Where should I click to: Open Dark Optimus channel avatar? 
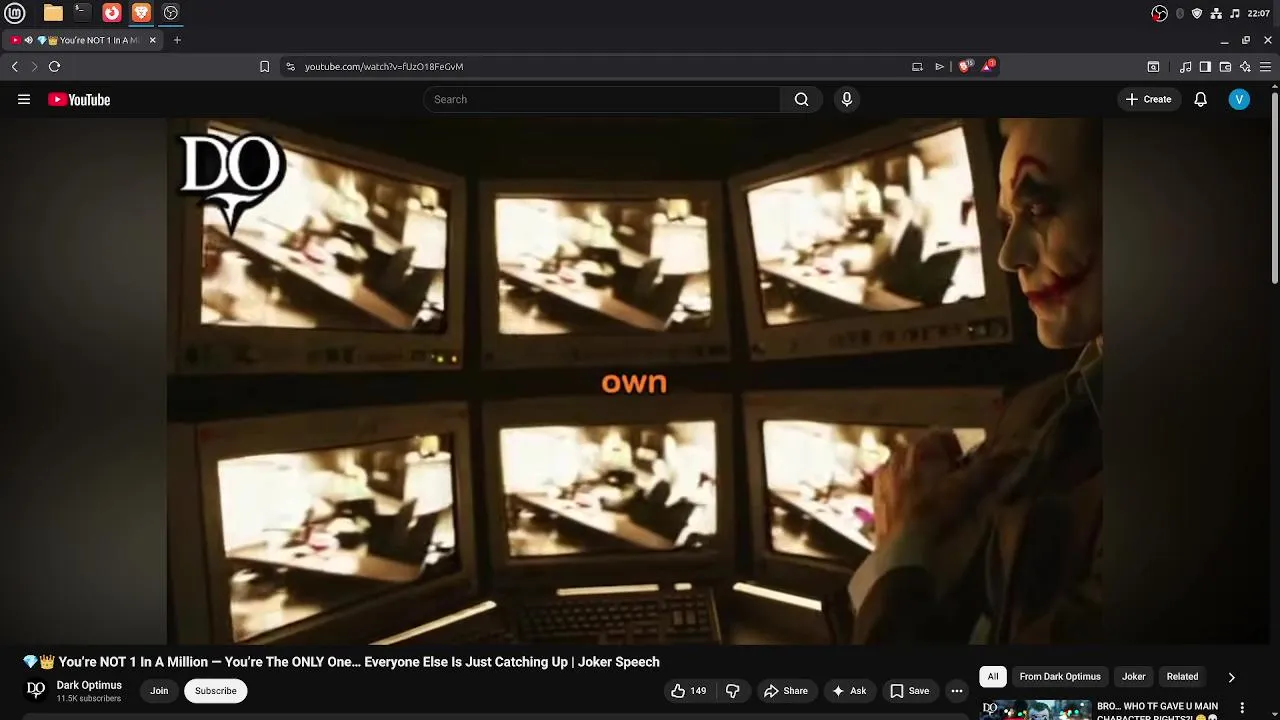click(36, 690)
